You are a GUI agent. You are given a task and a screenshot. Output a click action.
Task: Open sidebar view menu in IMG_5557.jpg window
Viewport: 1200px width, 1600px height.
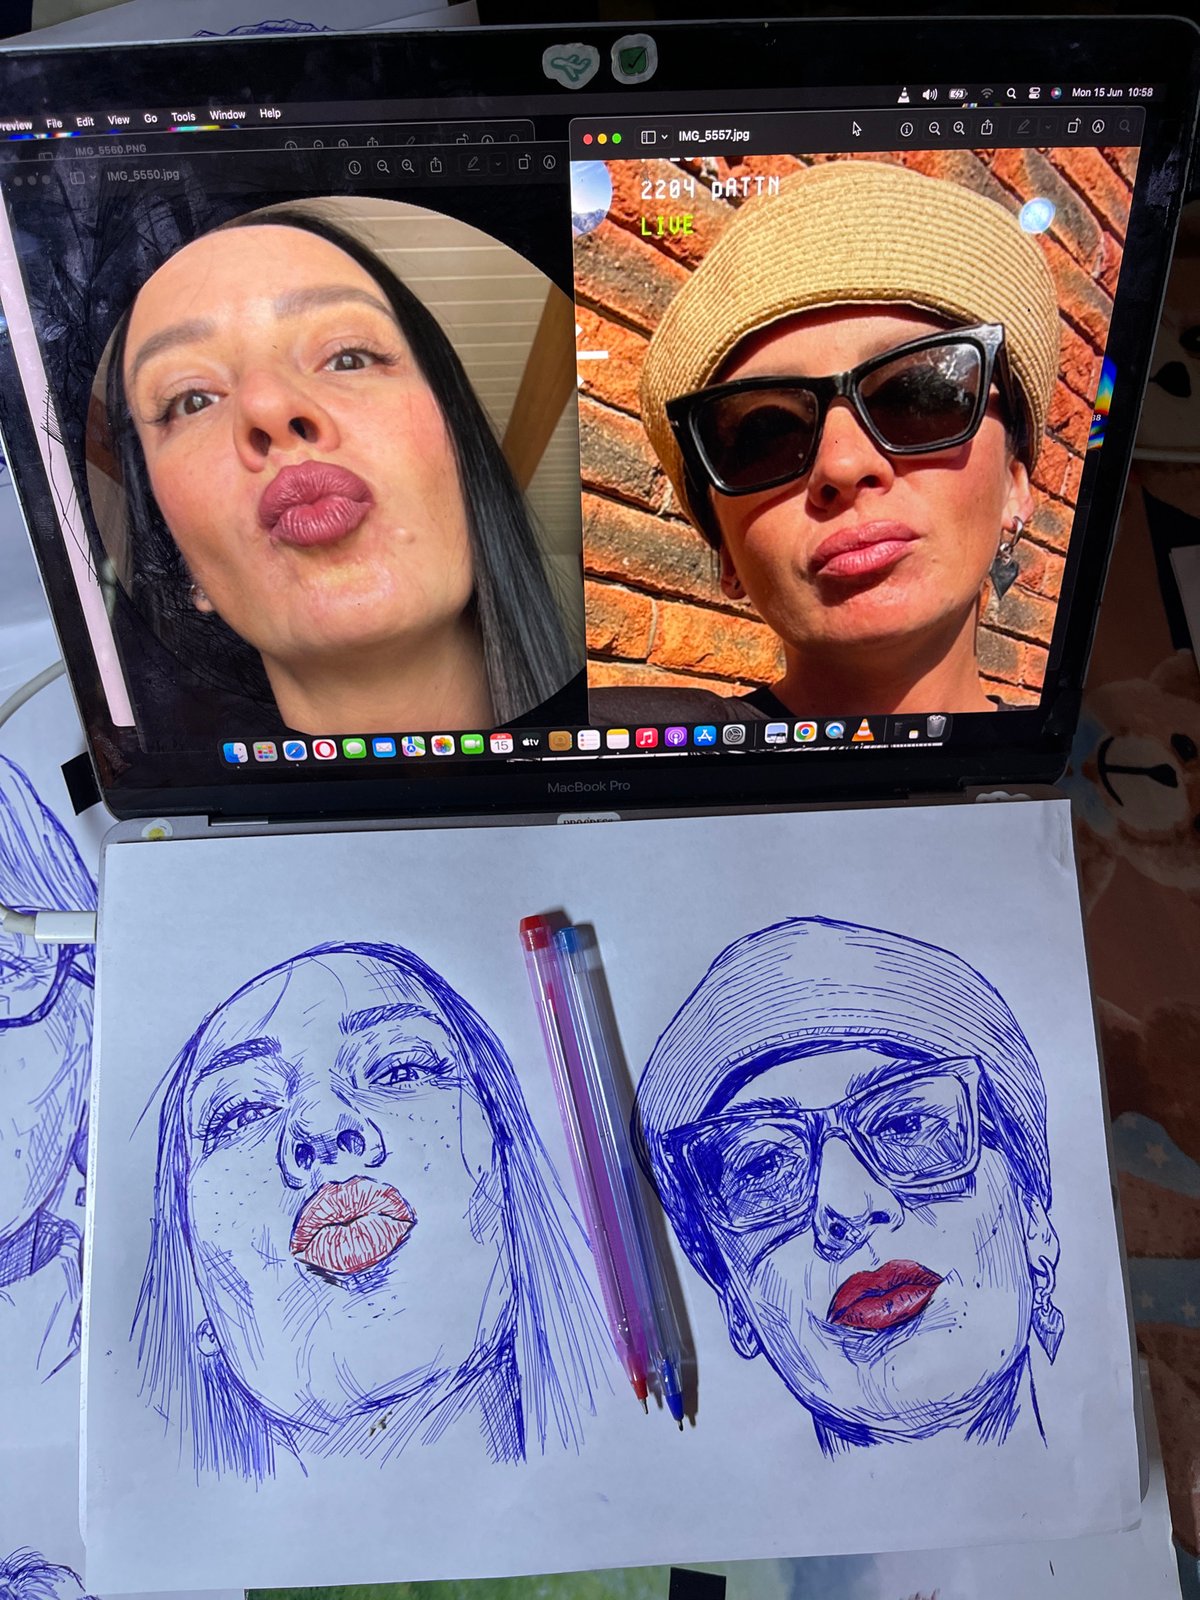[654, 136]
